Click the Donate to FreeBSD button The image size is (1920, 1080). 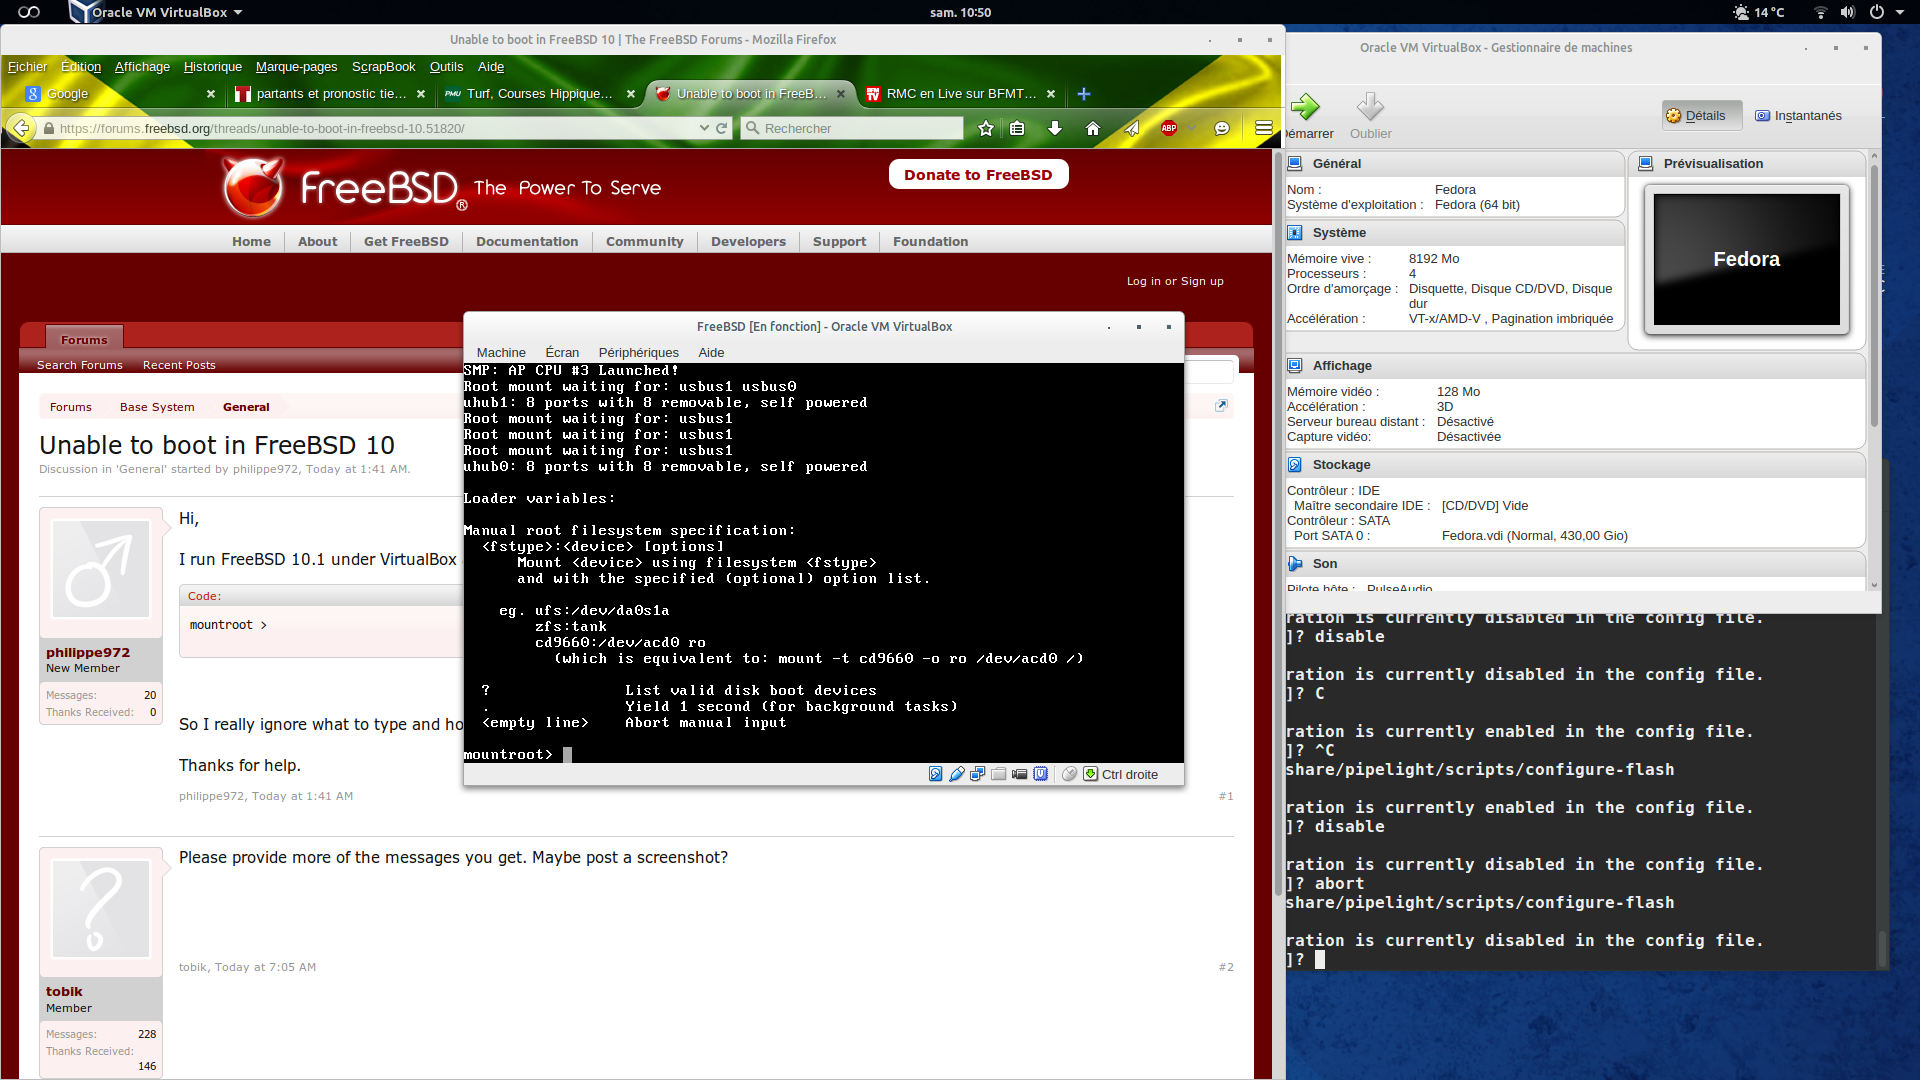(978, 175)
